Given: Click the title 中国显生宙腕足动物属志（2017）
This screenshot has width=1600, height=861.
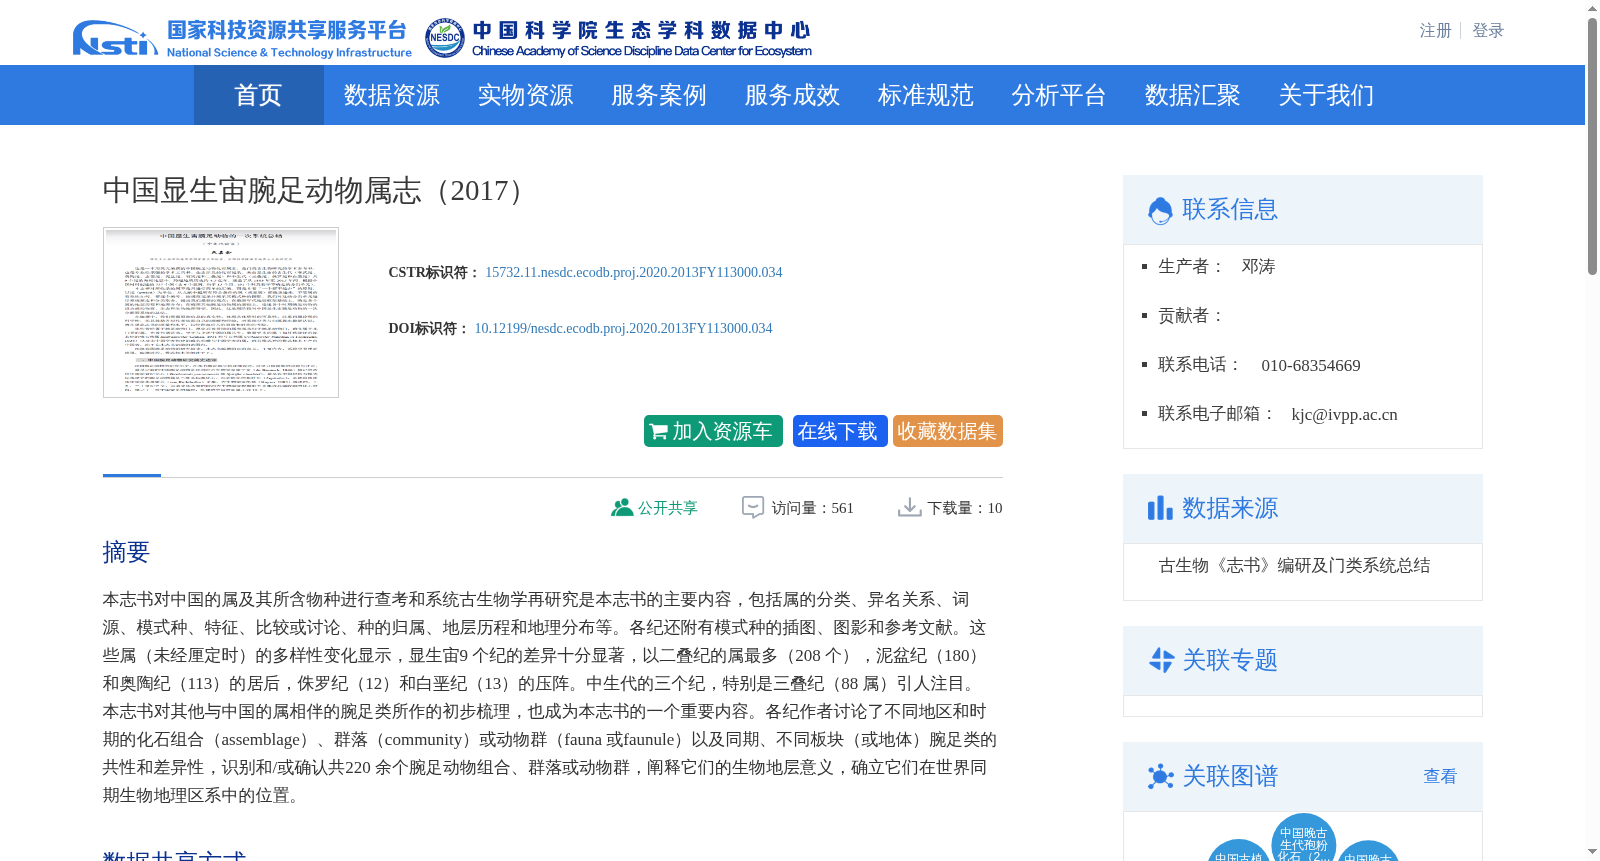Looking at the screenshot, I should (320, 190).
